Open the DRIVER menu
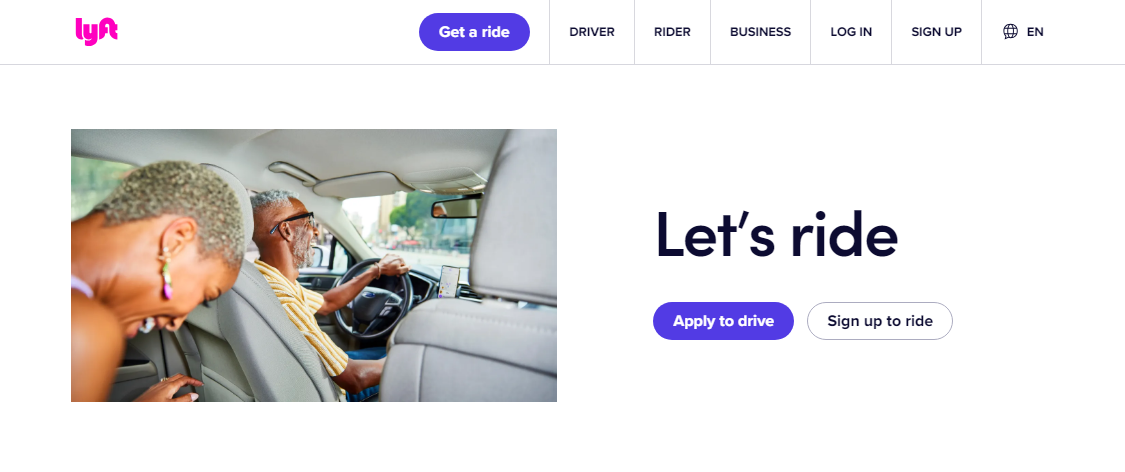This screenshot has width=1125, height=472. point(592,32)
